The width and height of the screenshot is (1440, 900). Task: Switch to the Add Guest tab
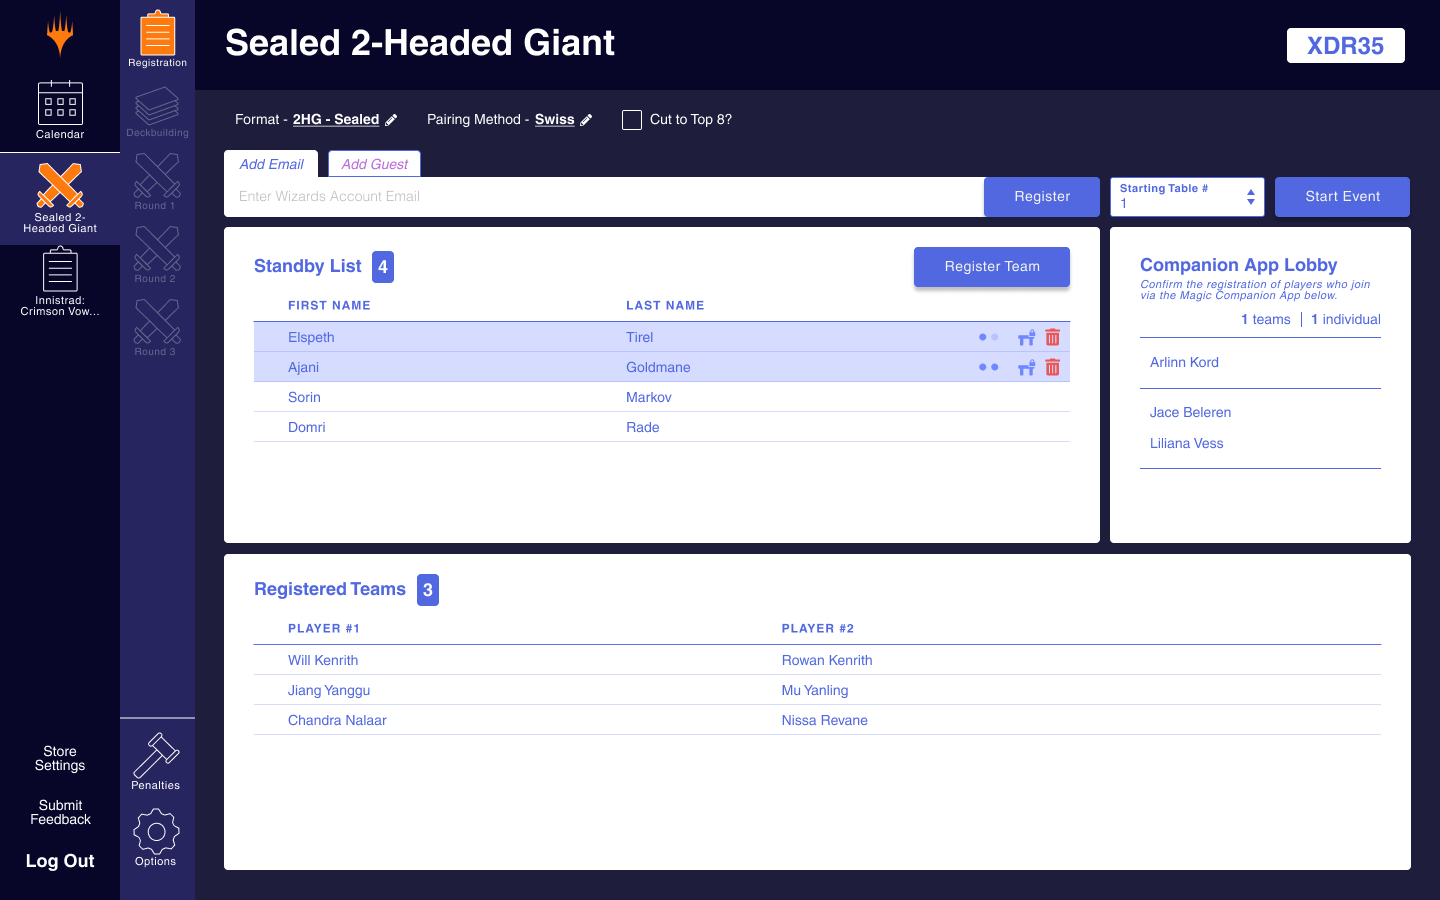click(x=374, y=164)
